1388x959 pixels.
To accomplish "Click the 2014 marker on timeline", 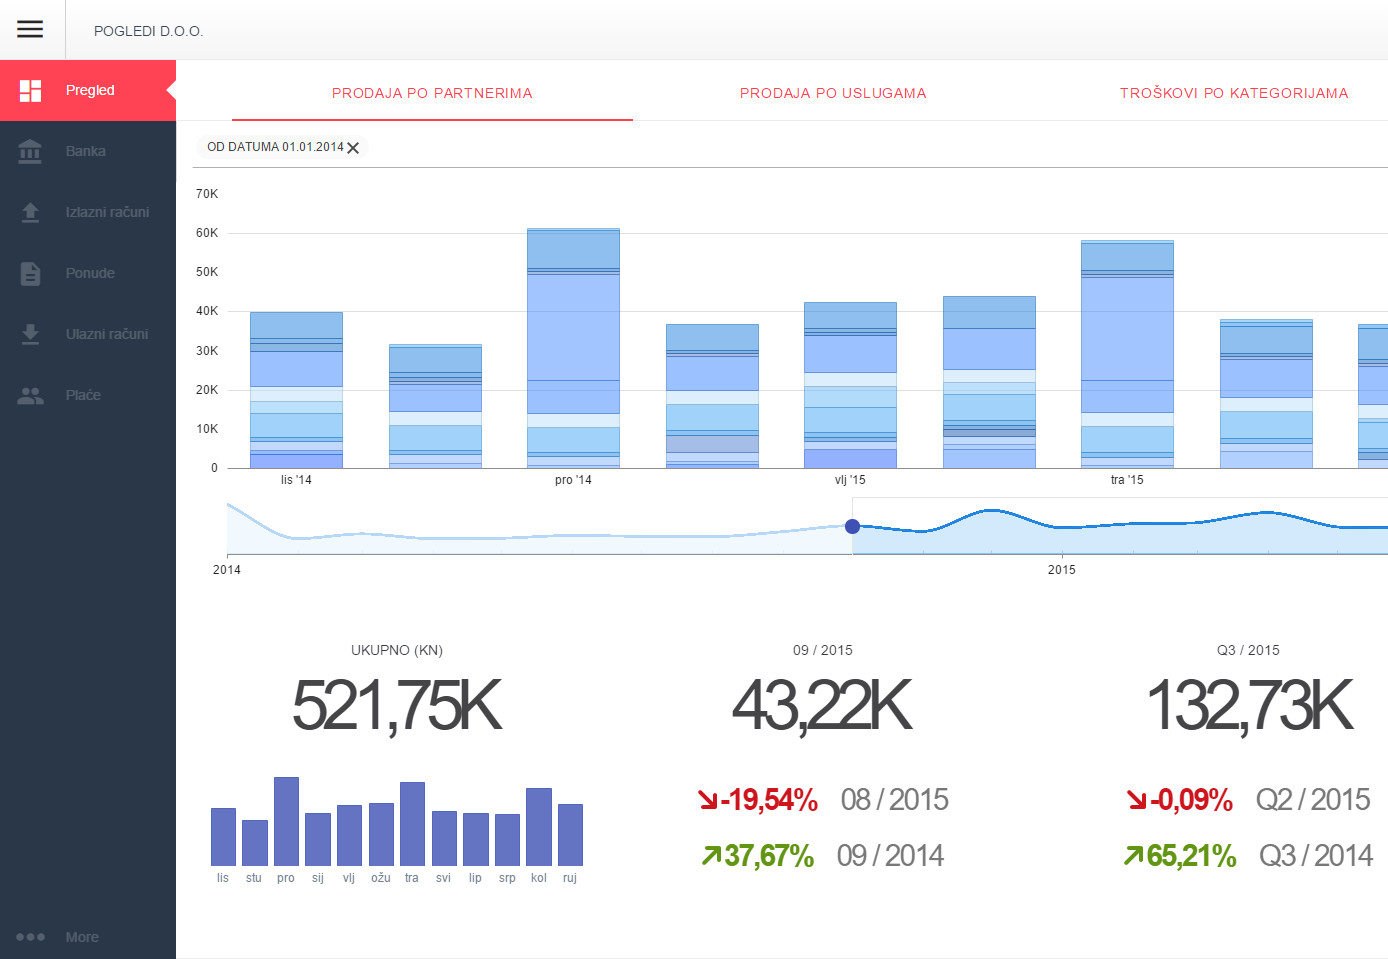I will [x=227, y=570].
